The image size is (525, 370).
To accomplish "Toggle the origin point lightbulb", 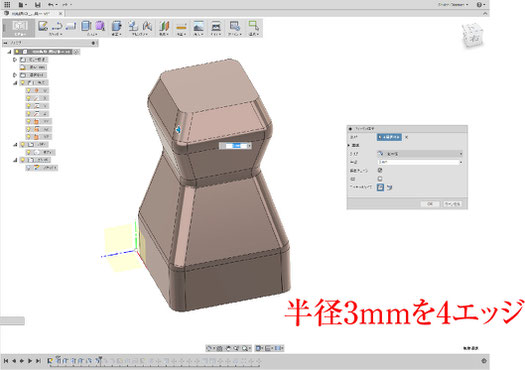I will tap(29, 90).
